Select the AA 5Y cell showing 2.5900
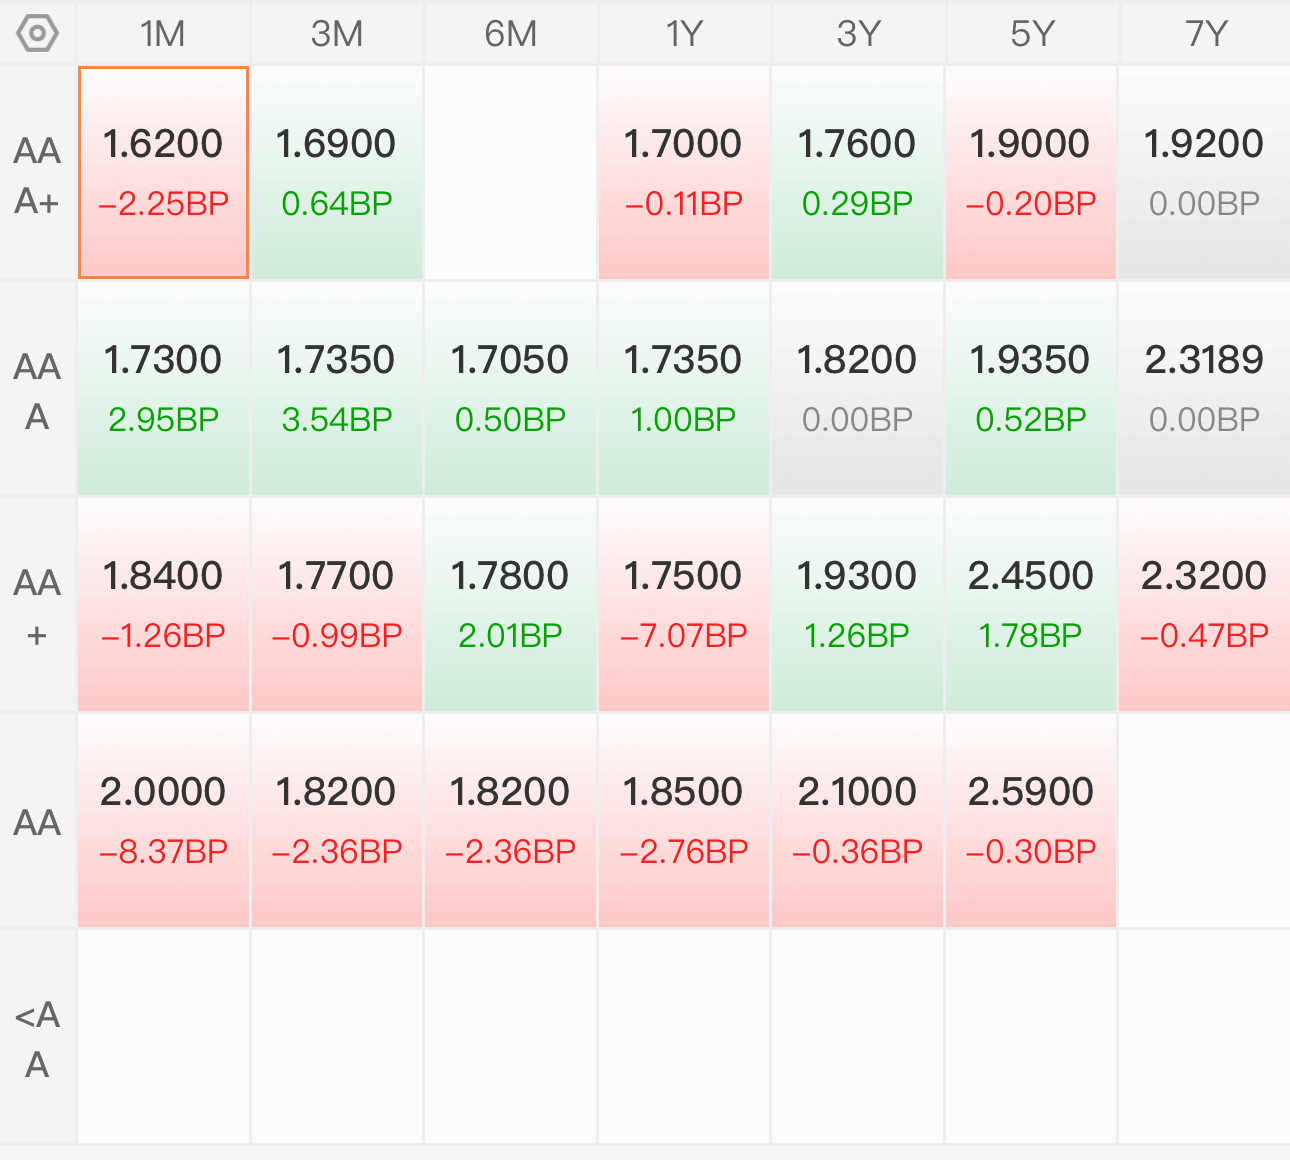 point(1031,821)
